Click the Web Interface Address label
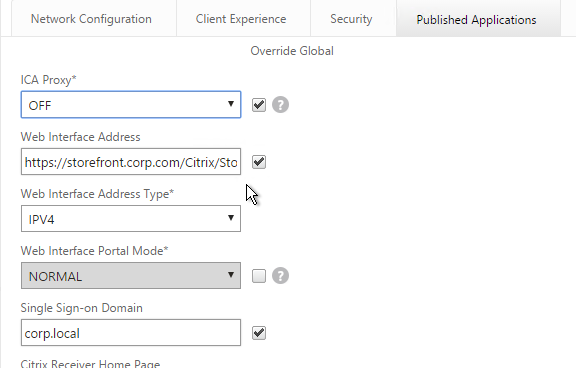Viewport: 576px width, 368px height. coord(80,137)
